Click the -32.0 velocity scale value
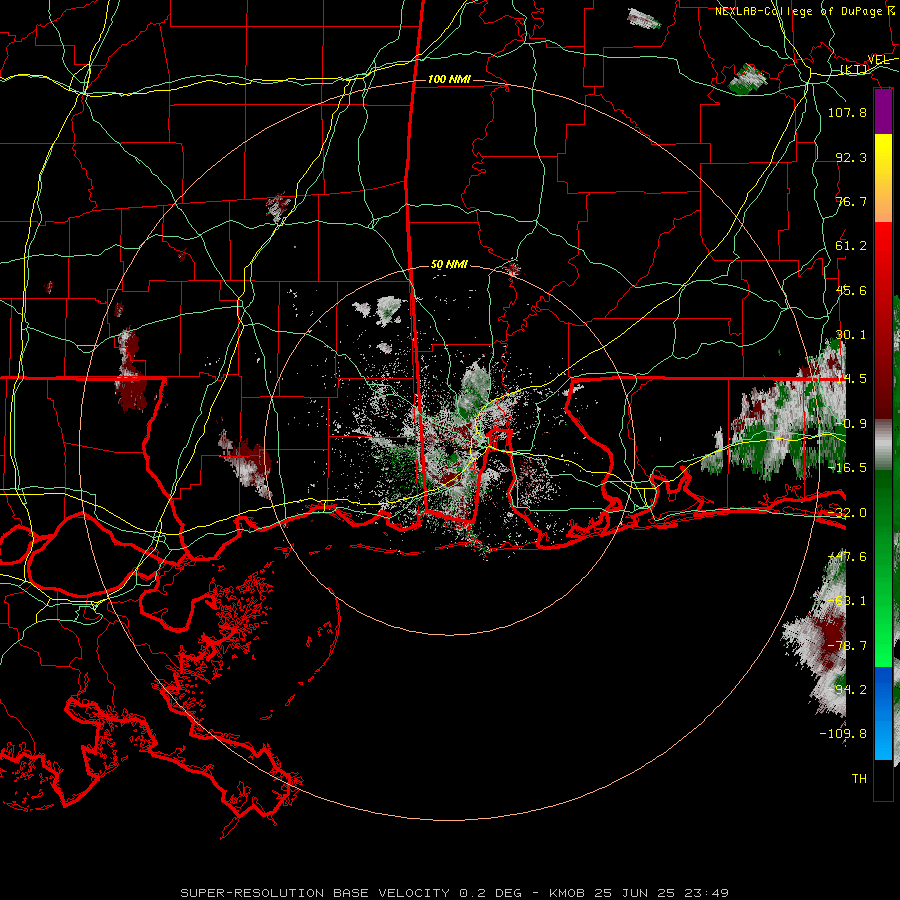The width and height of the screenshot is (900, 900). coord(847,513)
